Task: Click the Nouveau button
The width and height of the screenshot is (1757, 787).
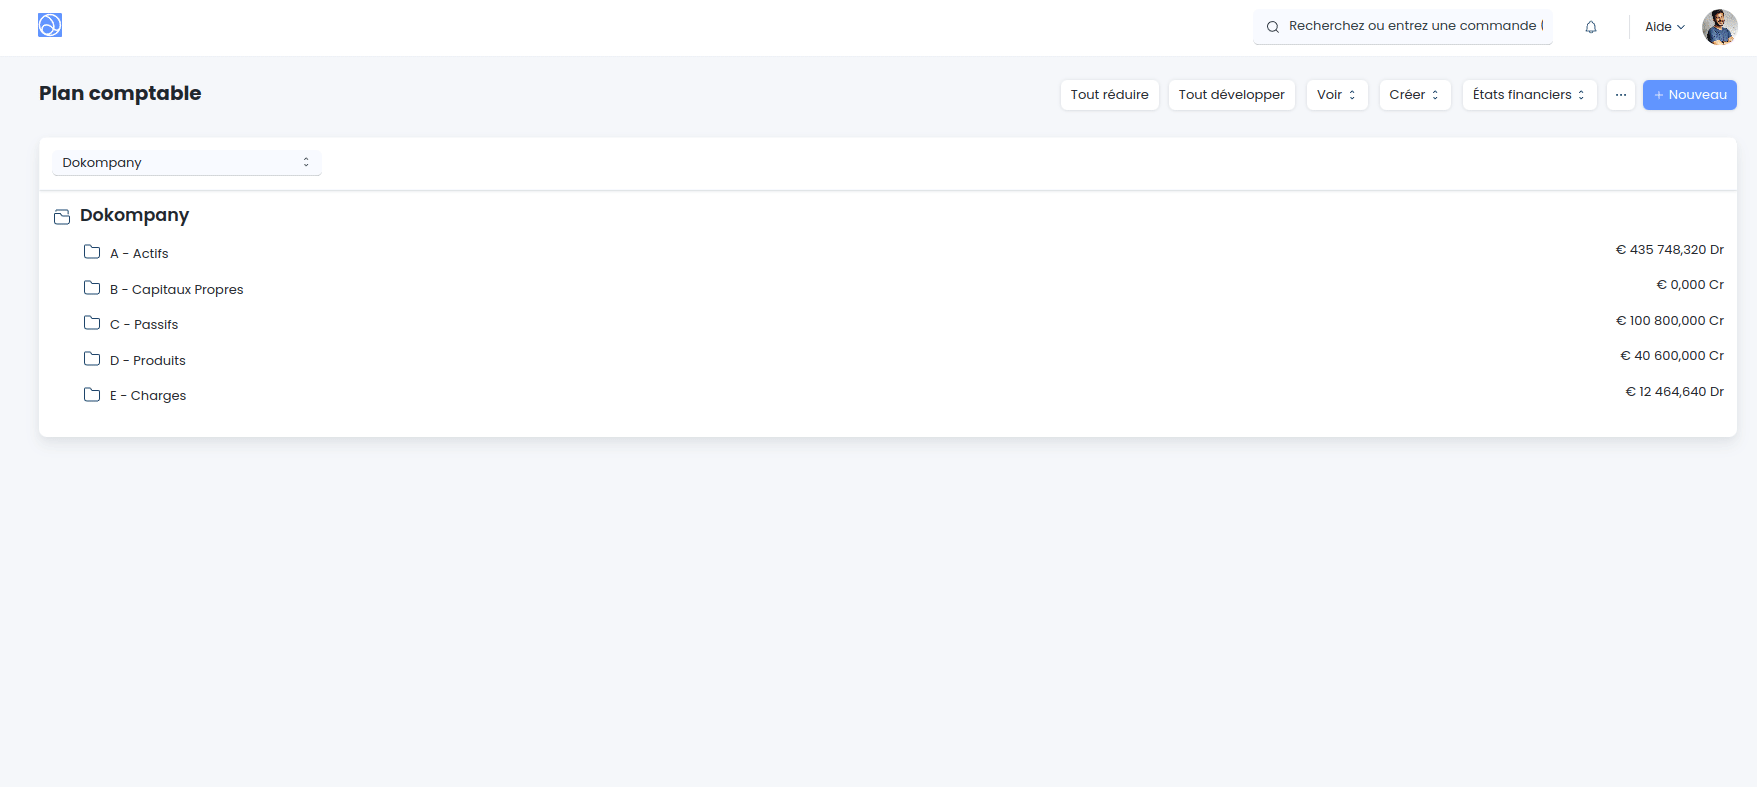Action: coord(1689,95)
